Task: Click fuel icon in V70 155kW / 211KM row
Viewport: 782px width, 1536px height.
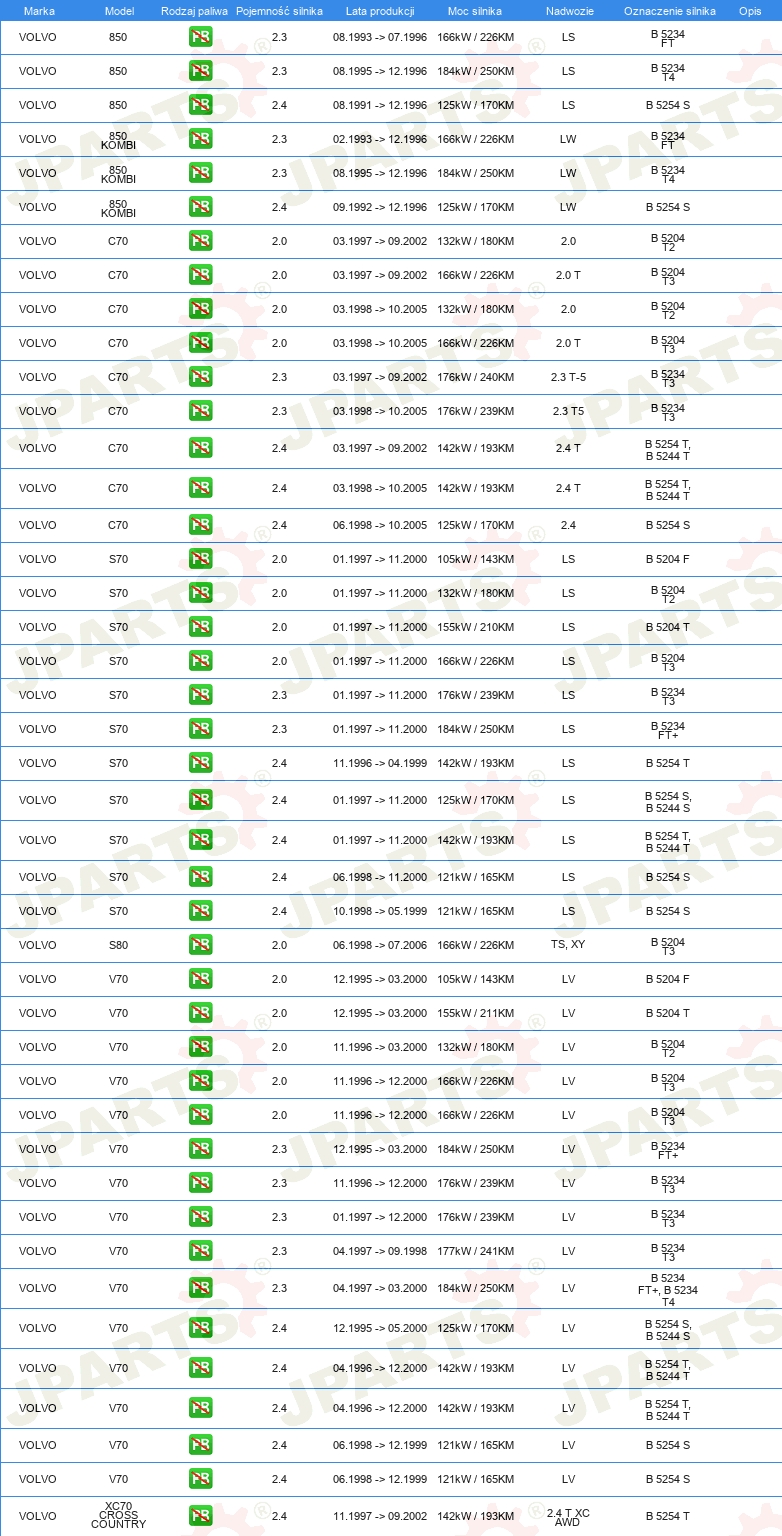Action: pos(200,1014)
